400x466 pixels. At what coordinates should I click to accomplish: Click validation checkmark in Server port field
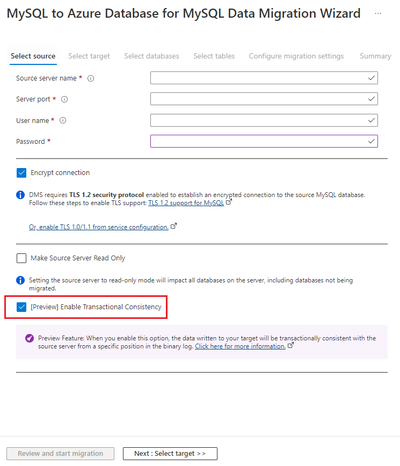tap(371, 99)
